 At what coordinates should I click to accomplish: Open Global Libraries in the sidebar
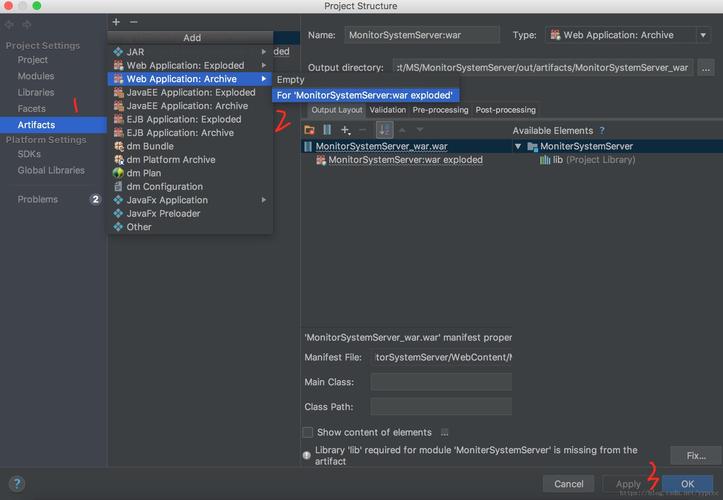51,170
